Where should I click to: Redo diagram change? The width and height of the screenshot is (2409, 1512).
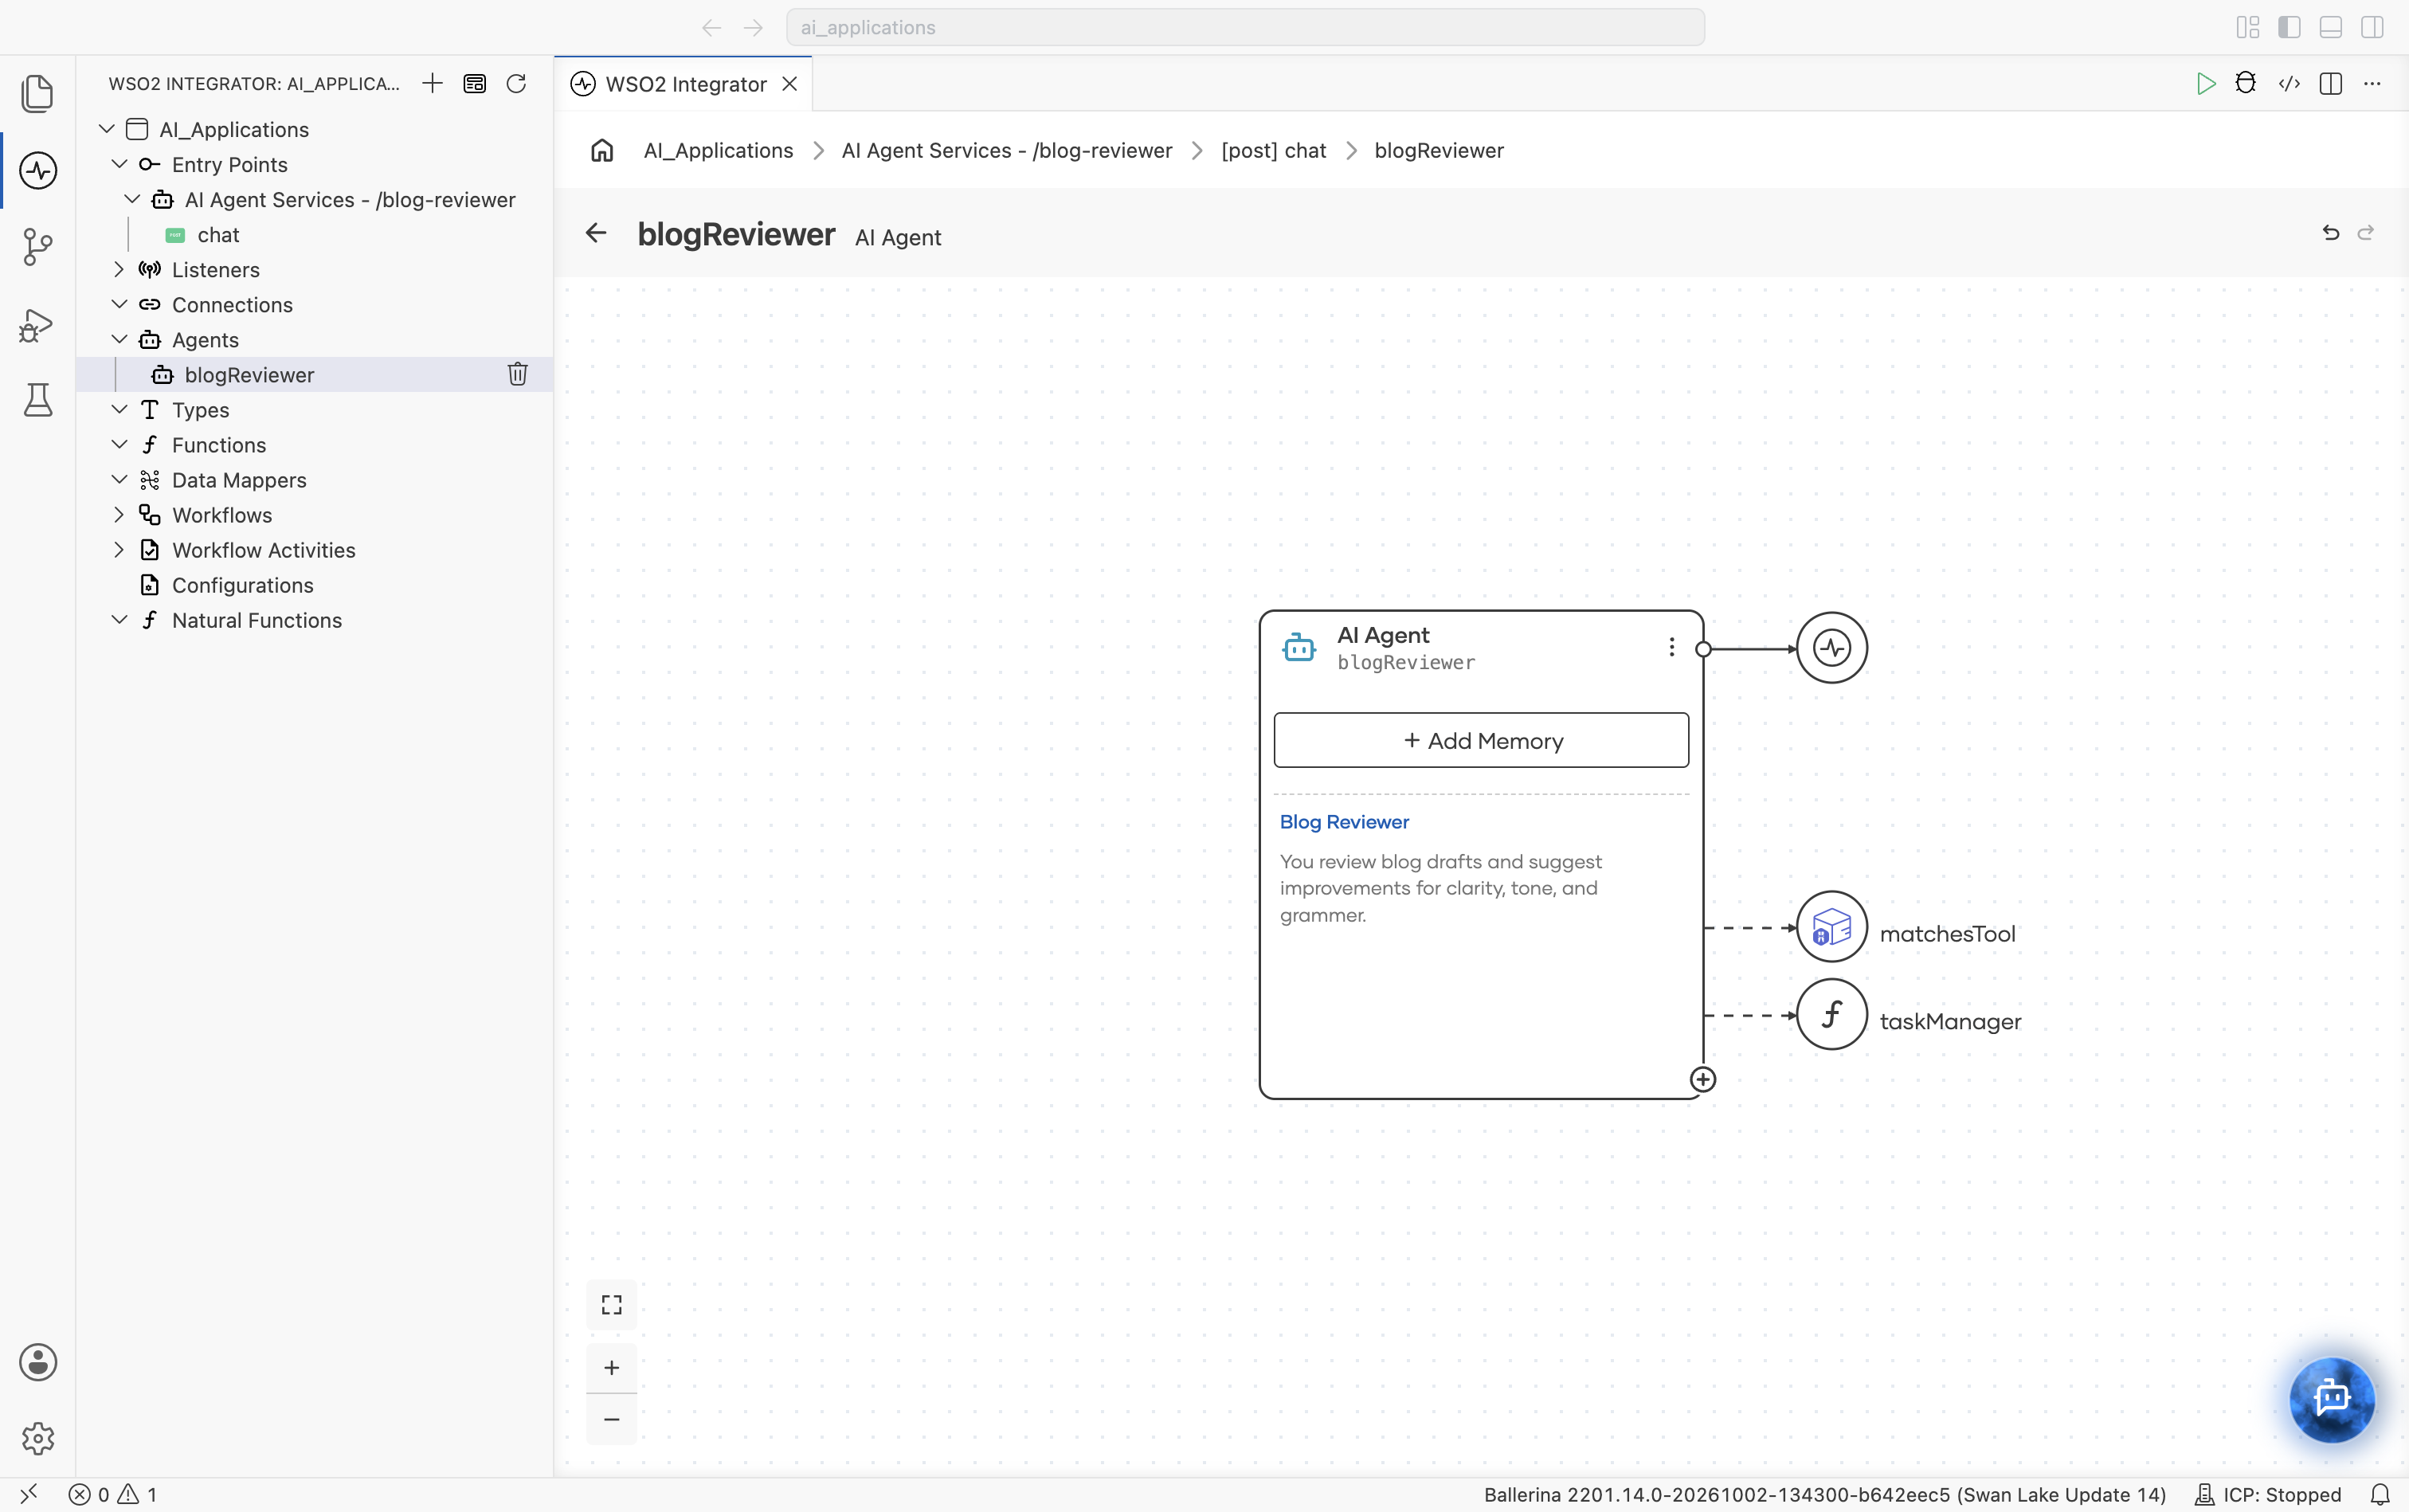2366,233
